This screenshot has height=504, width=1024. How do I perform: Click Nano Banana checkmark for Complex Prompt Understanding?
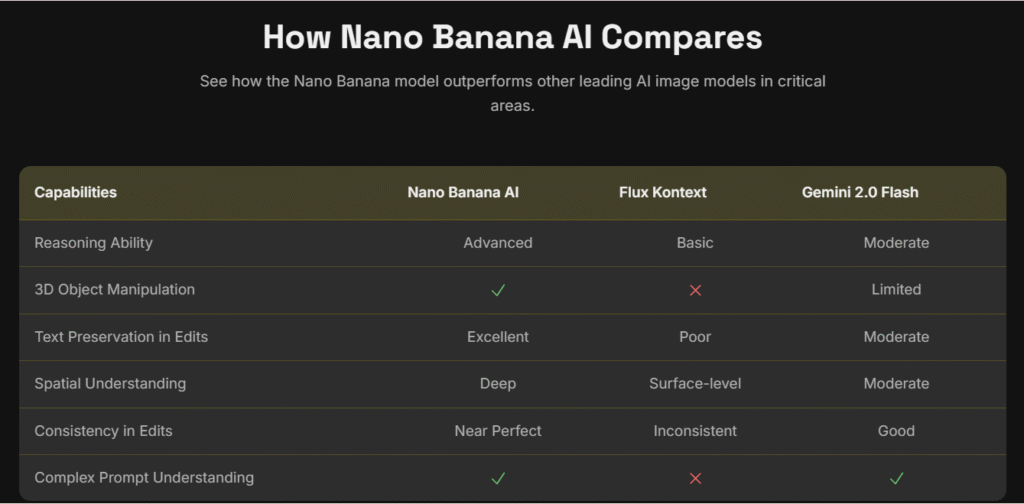pyautogui.click(x=498, y=479)
